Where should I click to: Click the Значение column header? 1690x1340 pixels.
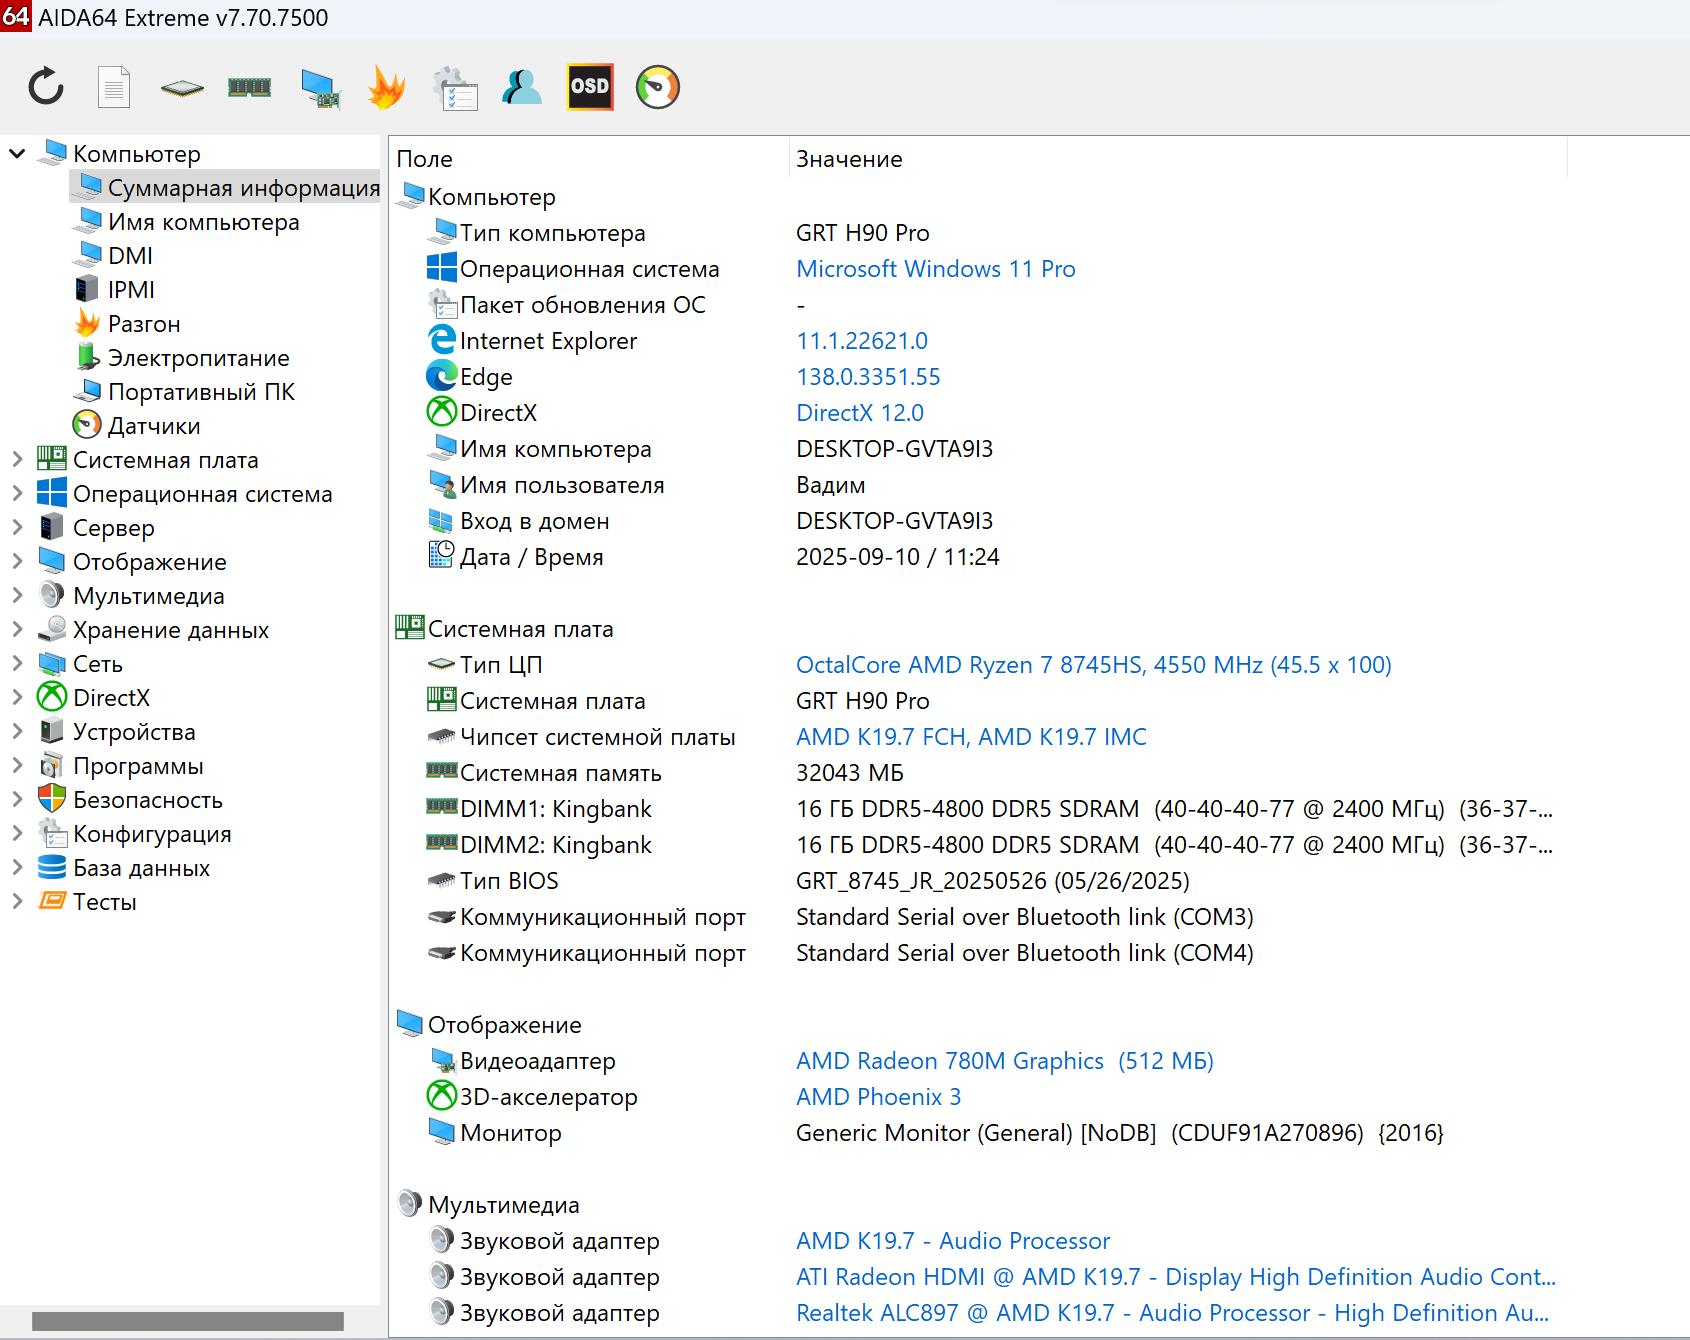pyautogui.click(x=849, y=159)
